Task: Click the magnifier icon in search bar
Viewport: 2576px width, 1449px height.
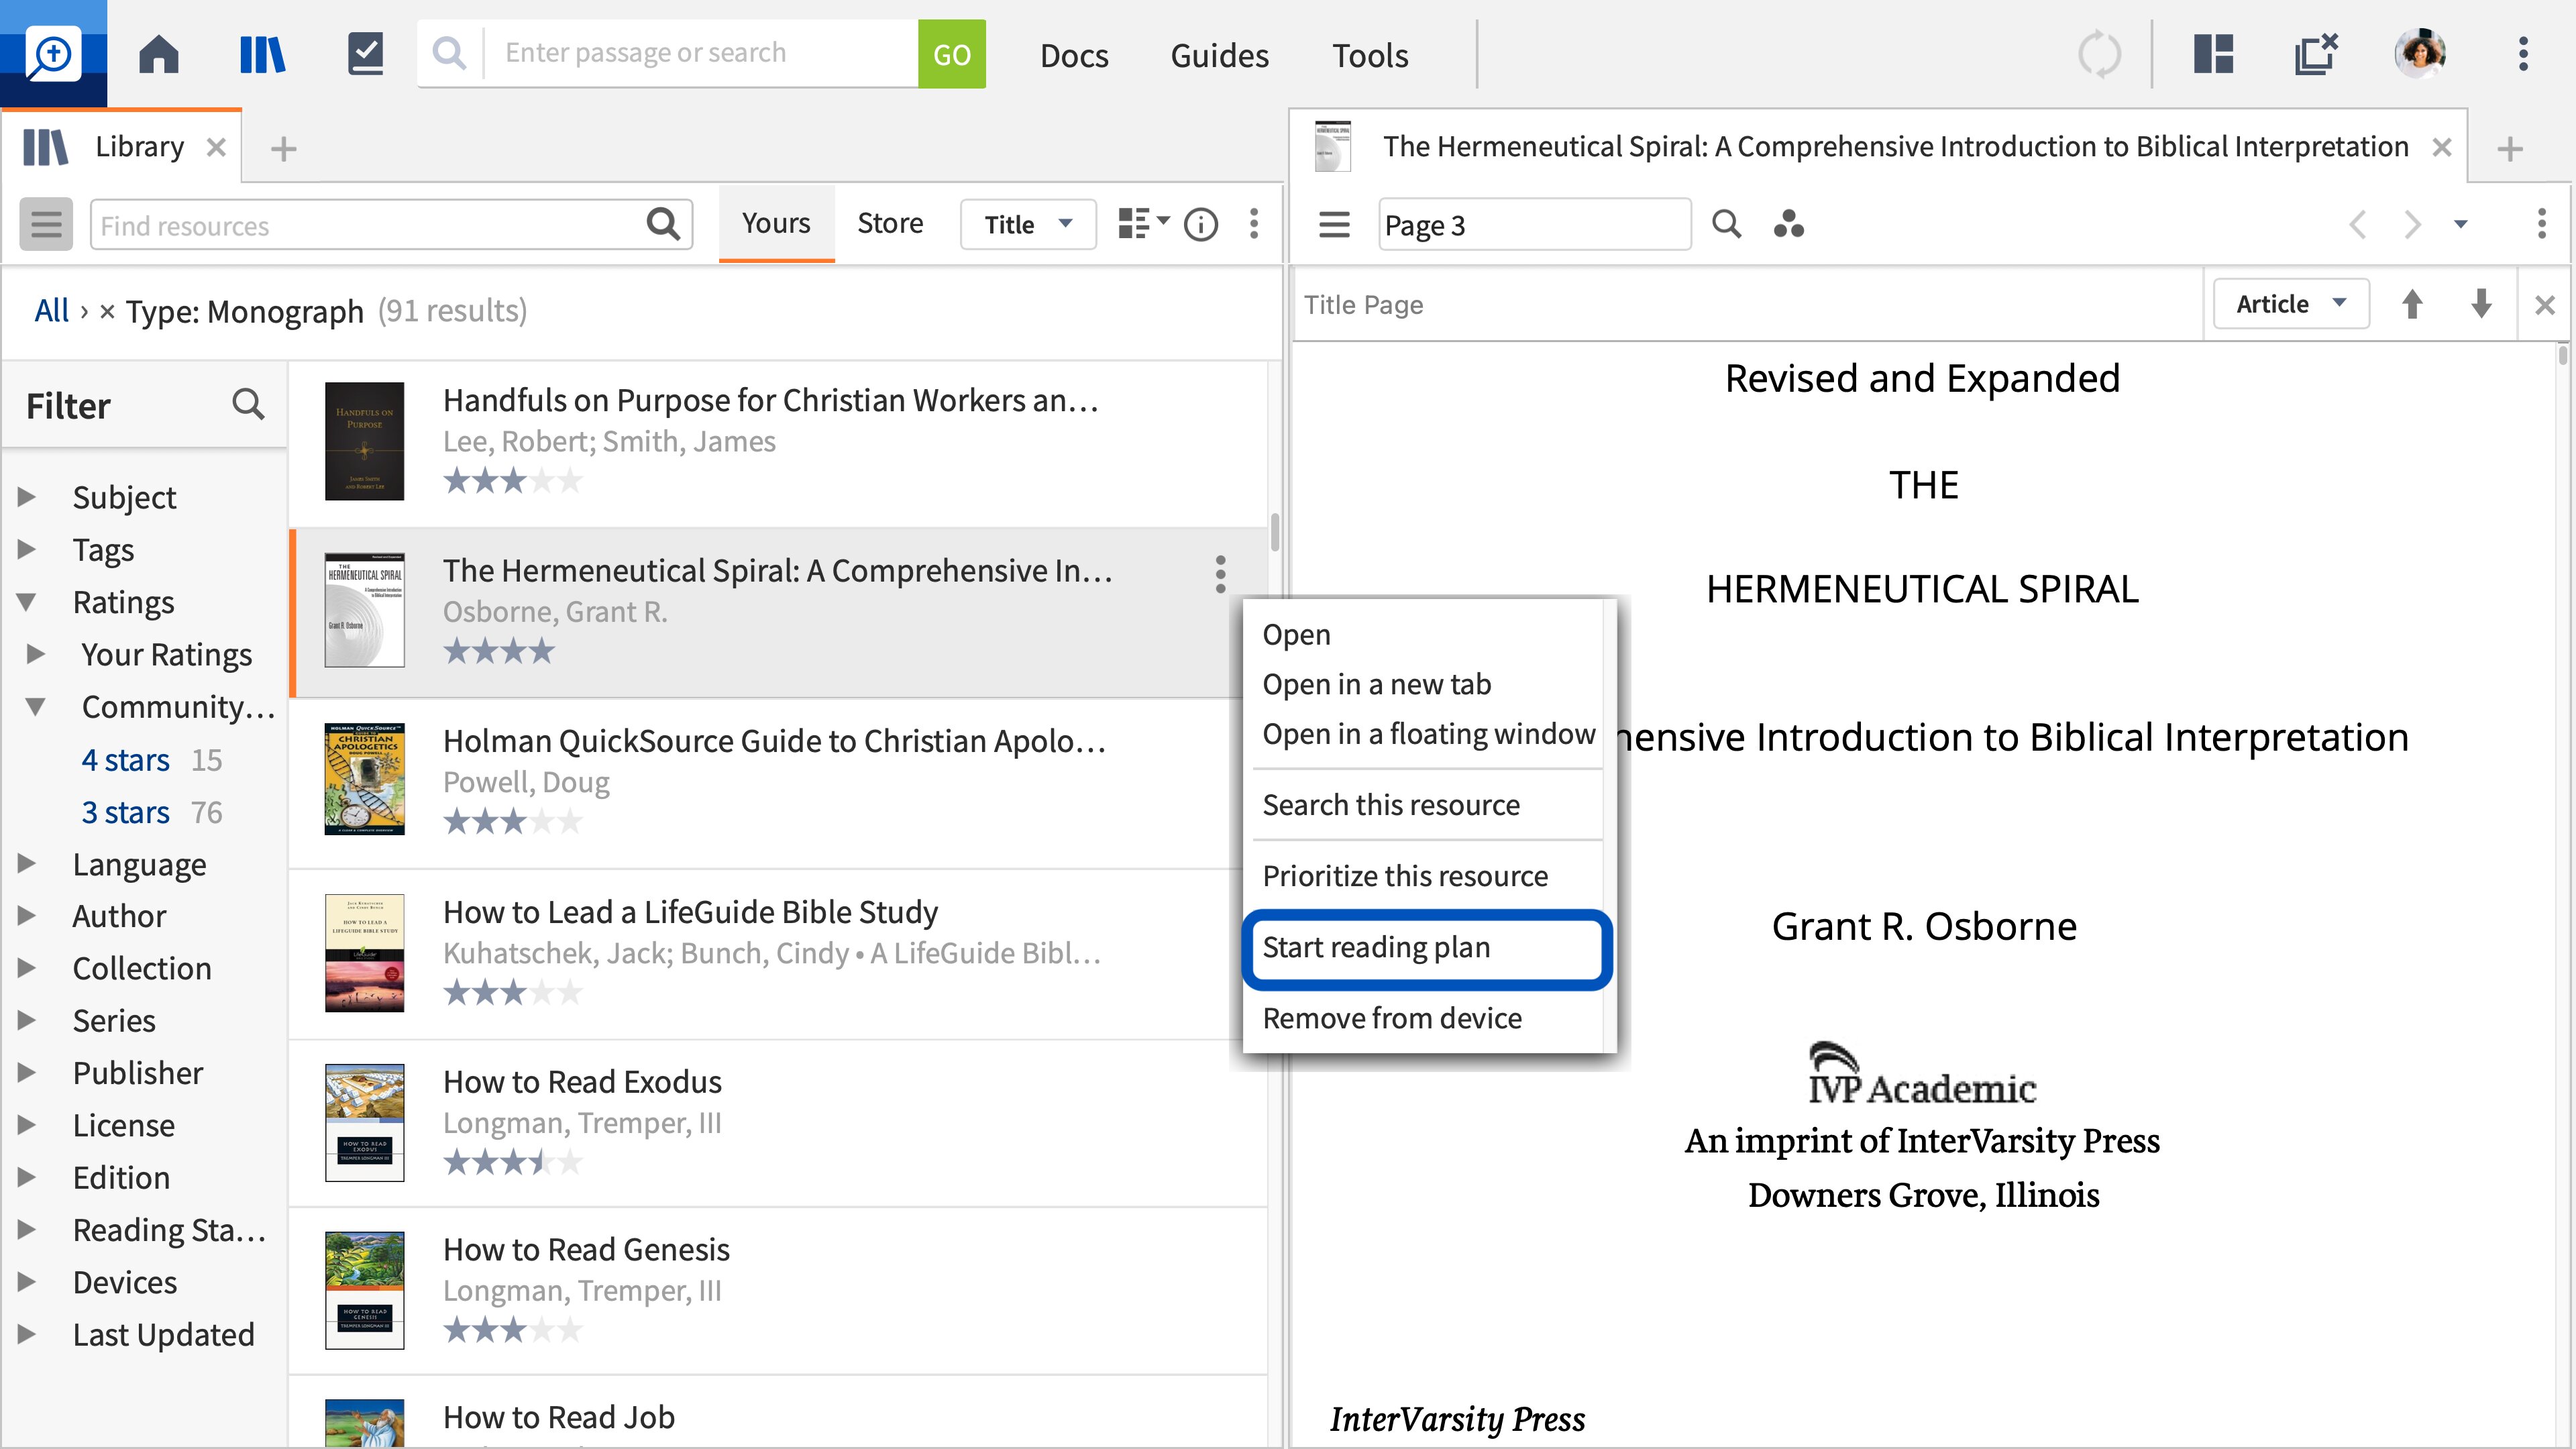Action: point(450,53)
